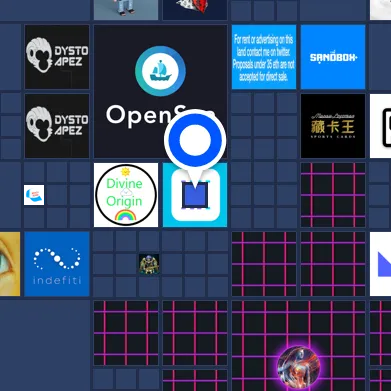Click the magenta grid tile below Divine Origin
The height and width of the screenshot is (391, 391).
[126, 333]
